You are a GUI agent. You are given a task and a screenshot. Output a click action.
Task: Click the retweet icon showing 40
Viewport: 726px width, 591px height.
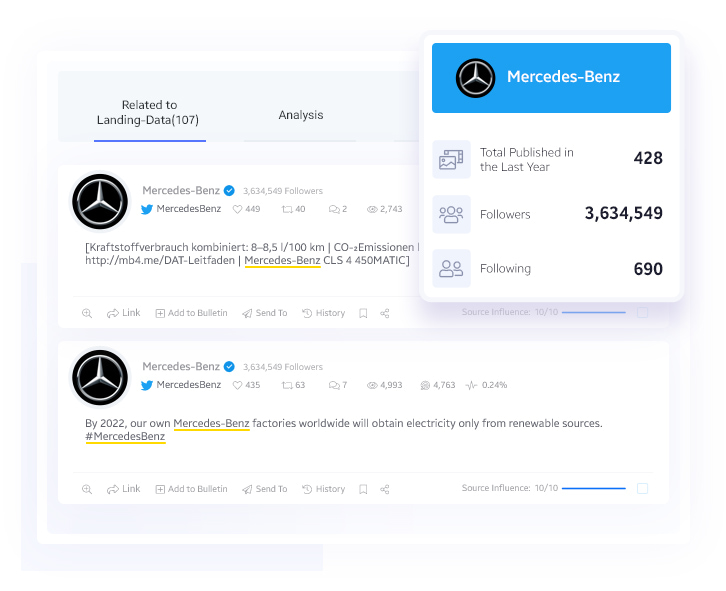(287, 209)
